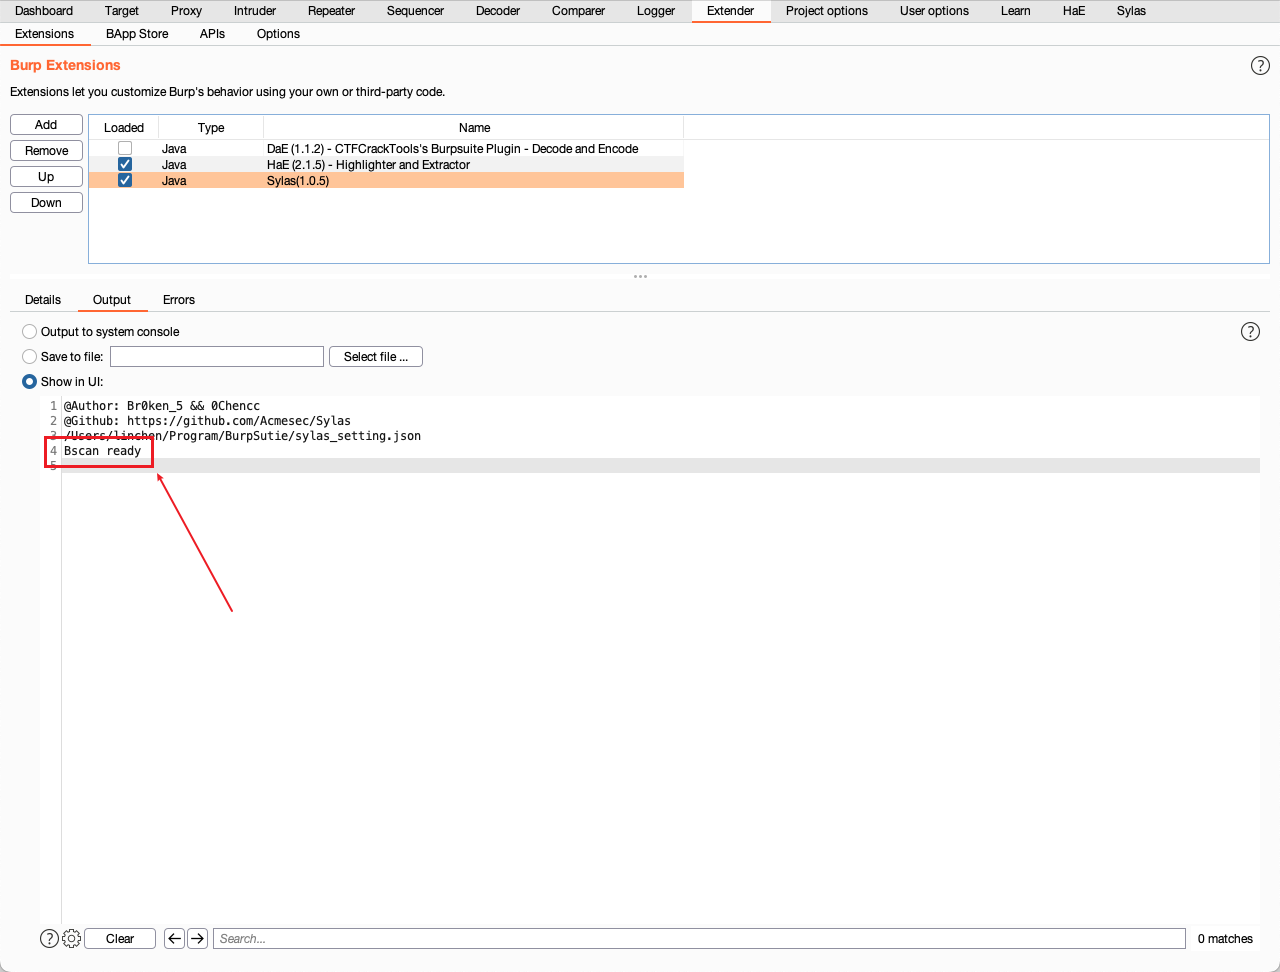This screenshot has height=972, width=1280.
Task: Select Save to file radio option
Action: pyautogui.click(x=30, y=356)
